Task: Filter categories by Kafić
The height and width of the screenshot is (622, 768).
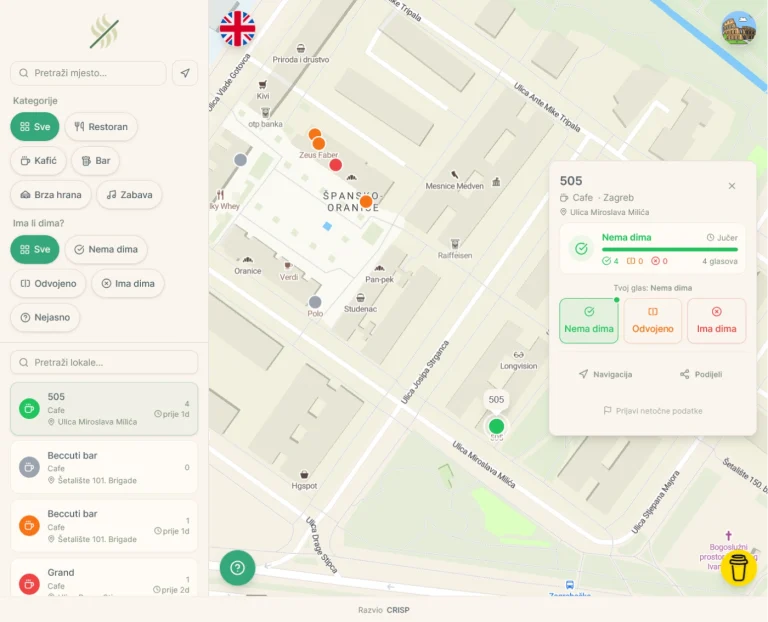Action: point(38,161)
